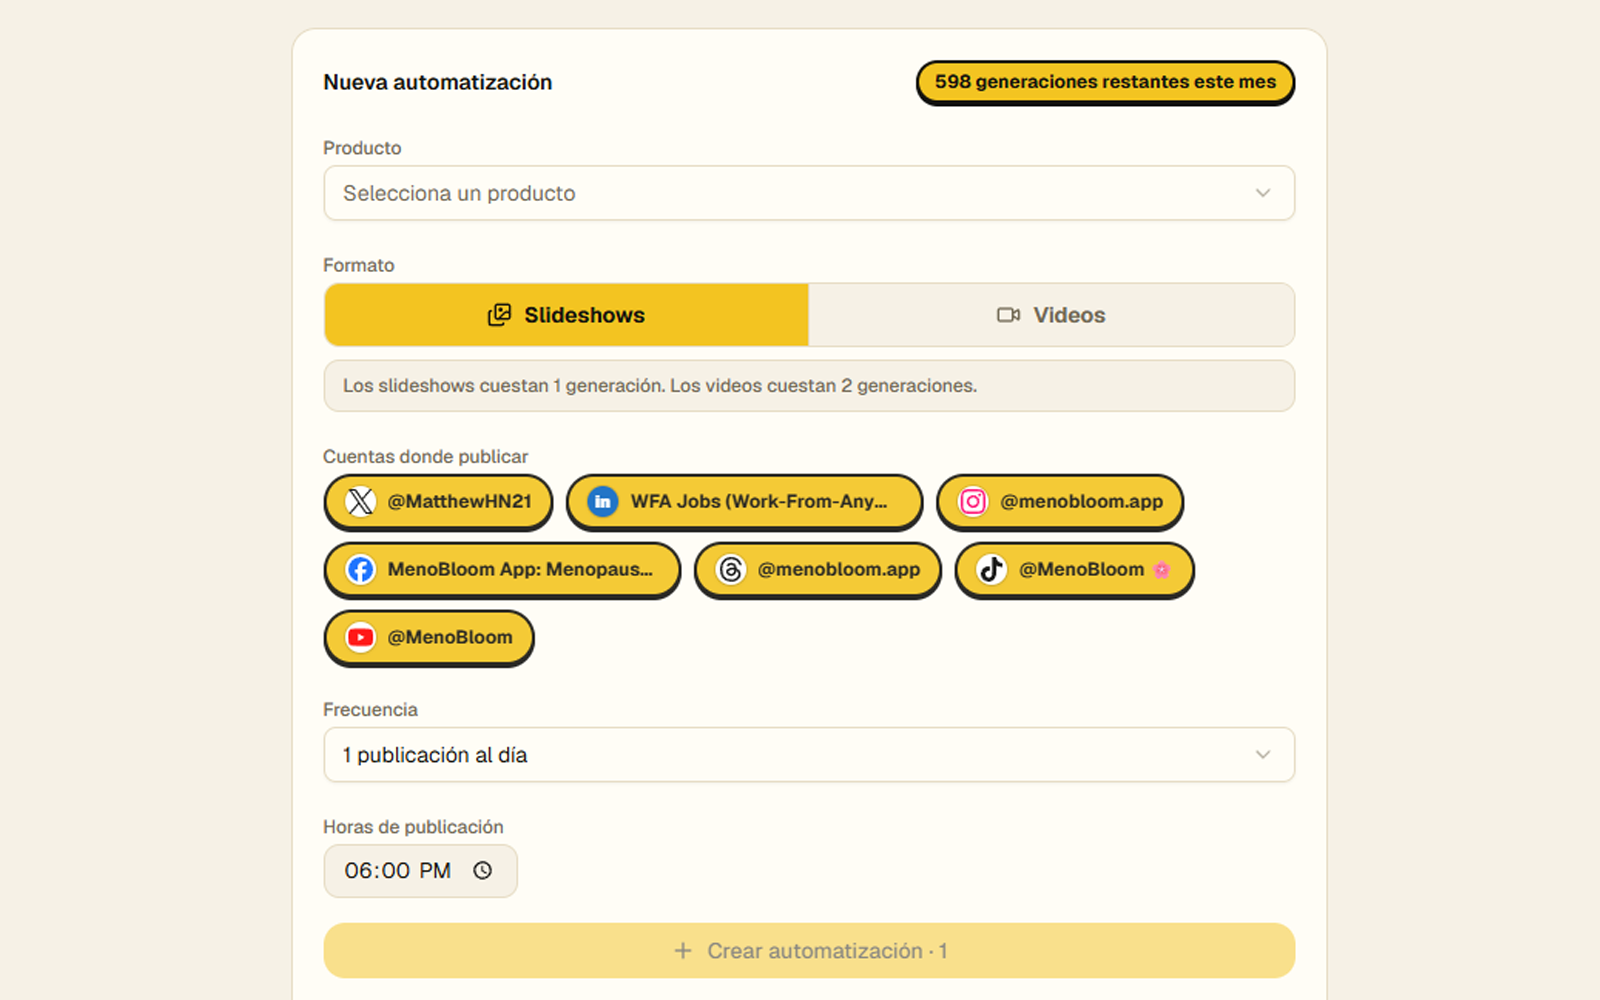Click the LinkedIn icon on WFA Jobs chip
1600x1000 pixels.
(602, 501)
